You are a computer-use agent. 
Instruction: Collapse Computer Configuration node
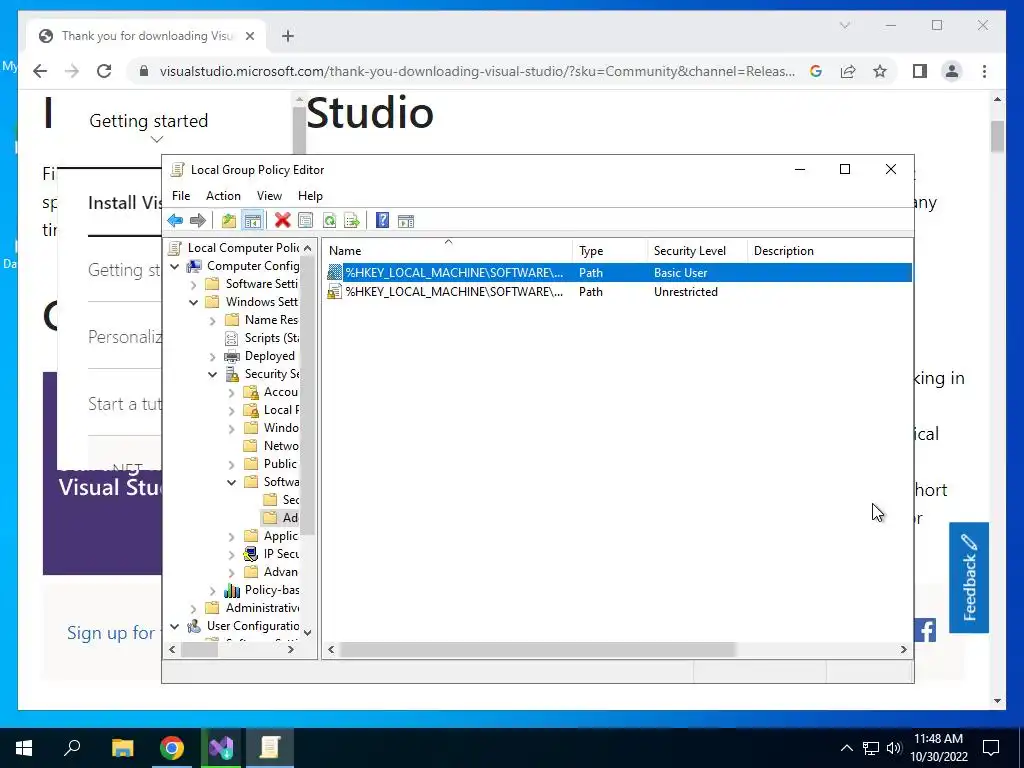tap(175, 266)
